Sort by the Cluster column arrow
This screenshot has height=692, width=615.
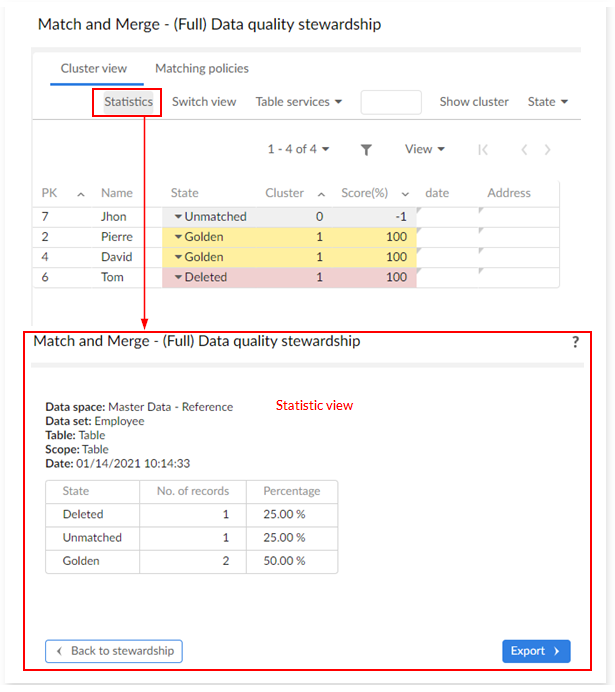coord(321,194)
